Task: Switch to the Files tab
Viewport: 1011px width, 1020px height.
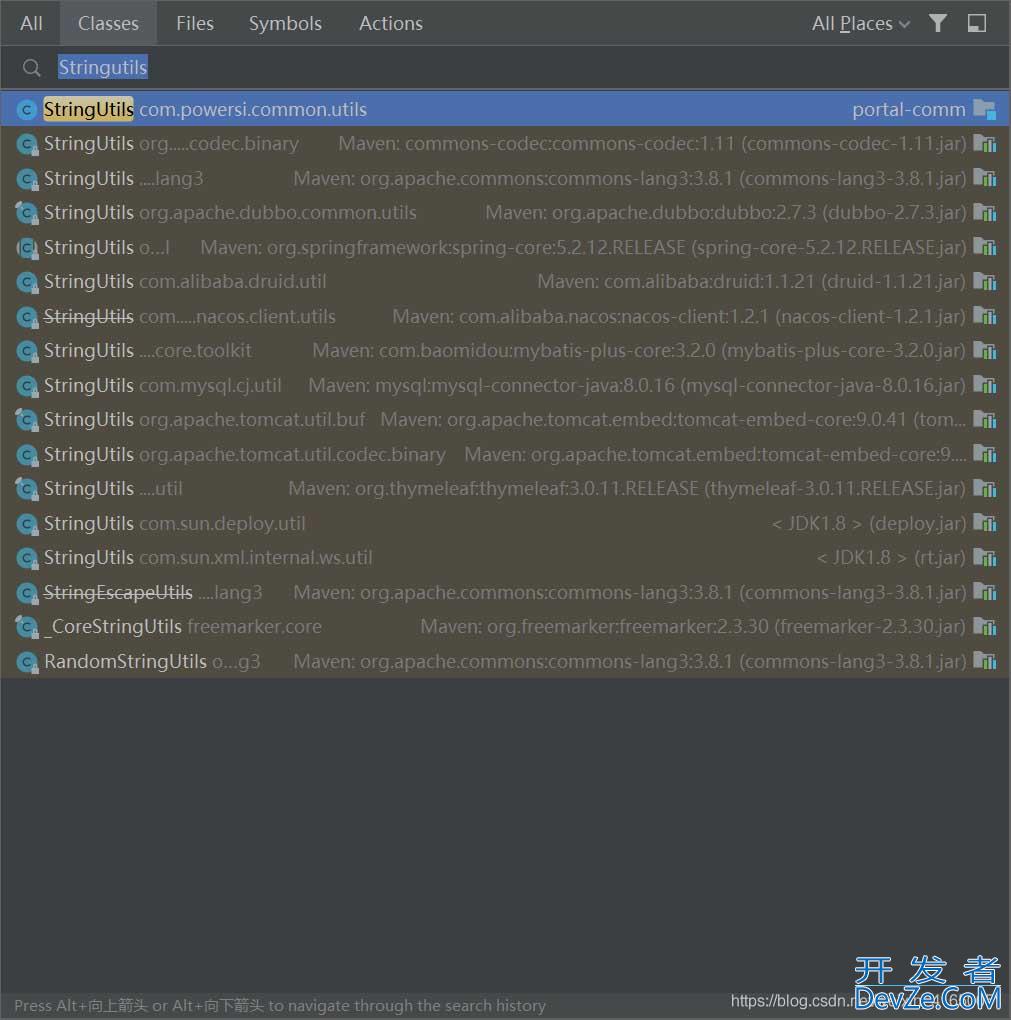Action: (x=195, y=23)
